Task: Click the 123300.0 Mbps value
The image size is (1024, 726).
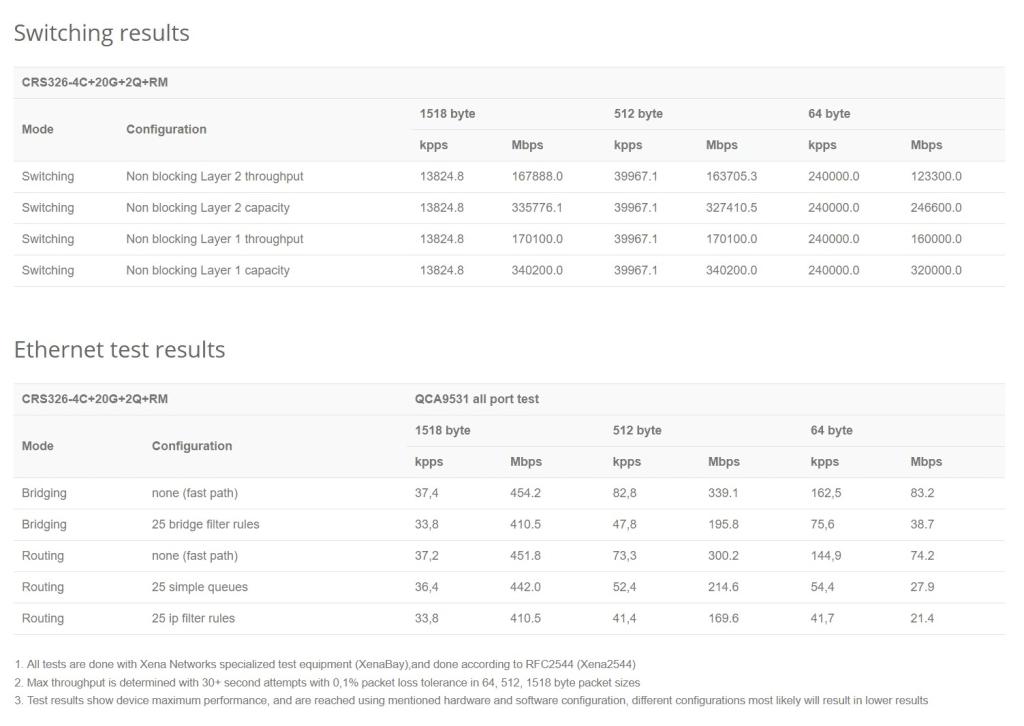Action: [936, 177]
